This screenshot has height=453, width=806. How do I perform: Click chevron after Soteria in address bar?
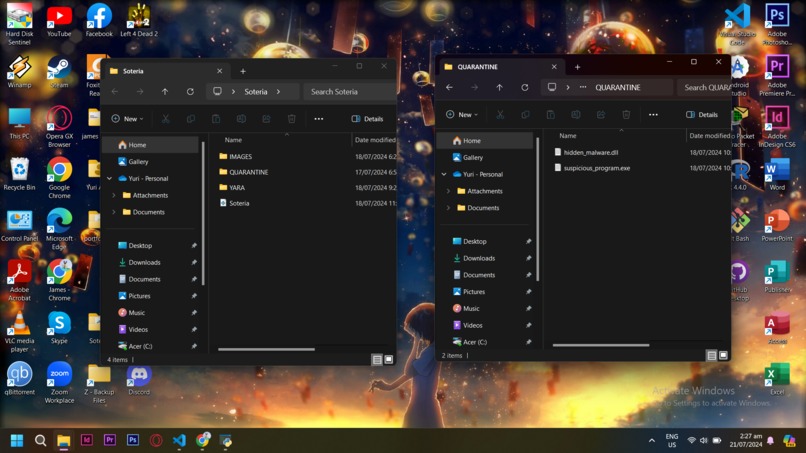(278, 92)
